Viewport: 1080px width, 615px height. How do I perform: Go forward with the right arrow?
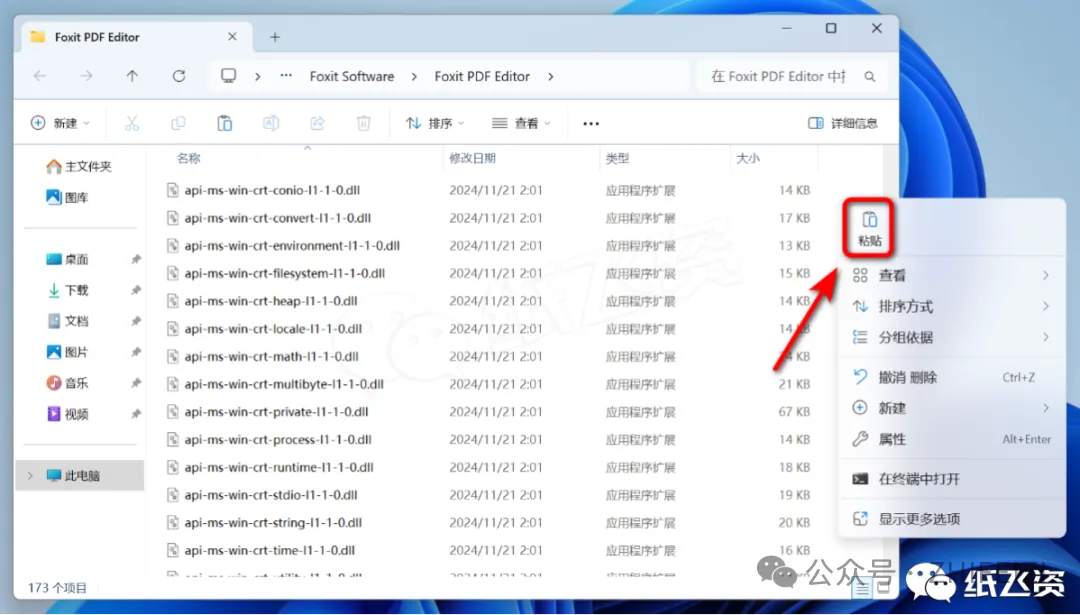pos(86,76)
